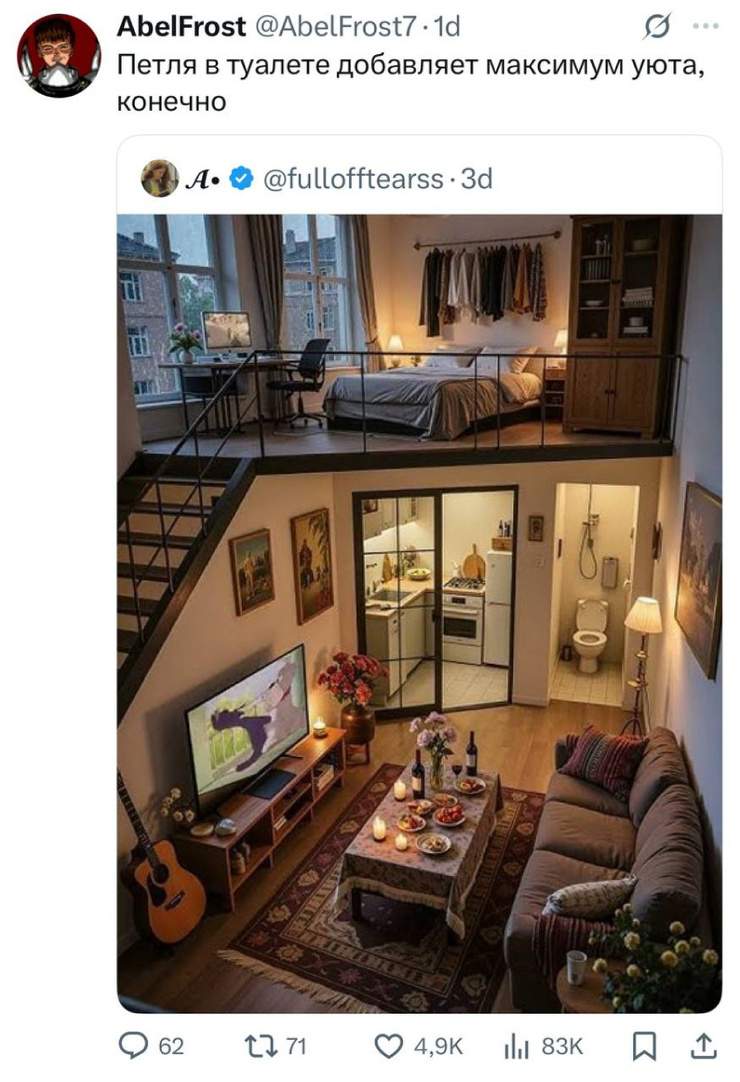The width and height of the screenshot is (740, 1082).
Task: Click the tweet text about Петля в туалете
Action: pos(411,83)
